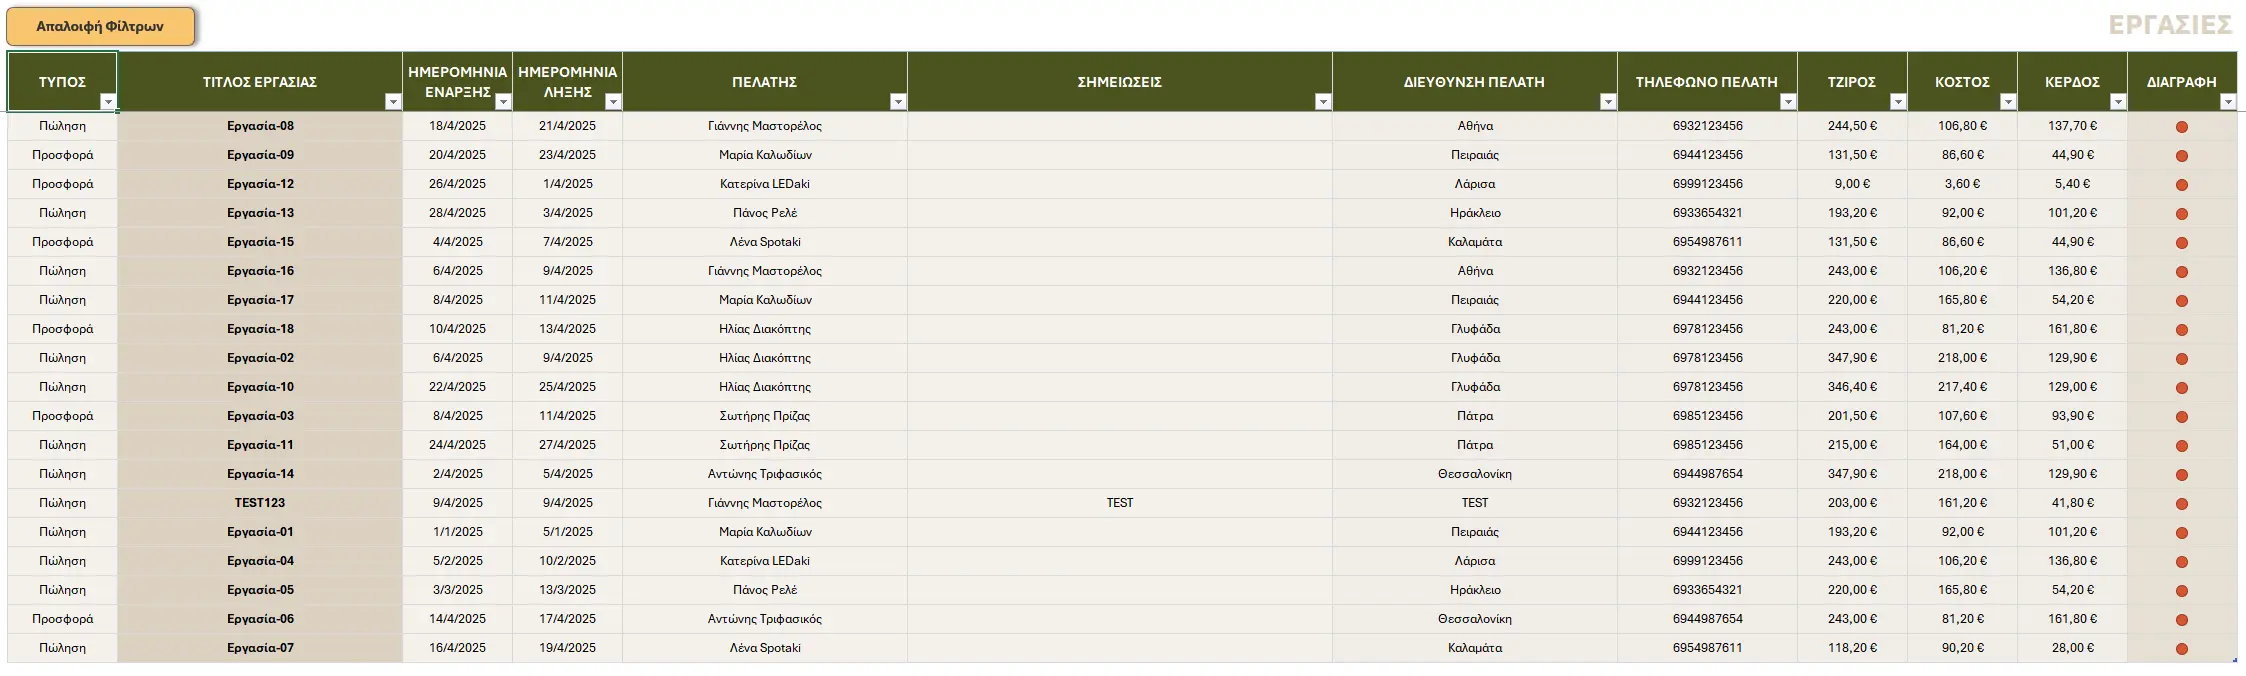Open the ΔΙΕΥΘΥΝΣΗ ΠΕΛΑΤΗ filter dropdown
The height and width of the screenshot is (676, 2246).
coord(1608,102)
